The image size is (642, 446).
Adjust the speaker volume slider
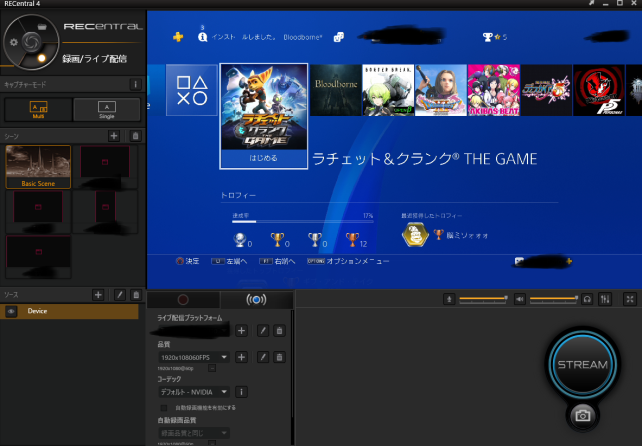point(554,299)
